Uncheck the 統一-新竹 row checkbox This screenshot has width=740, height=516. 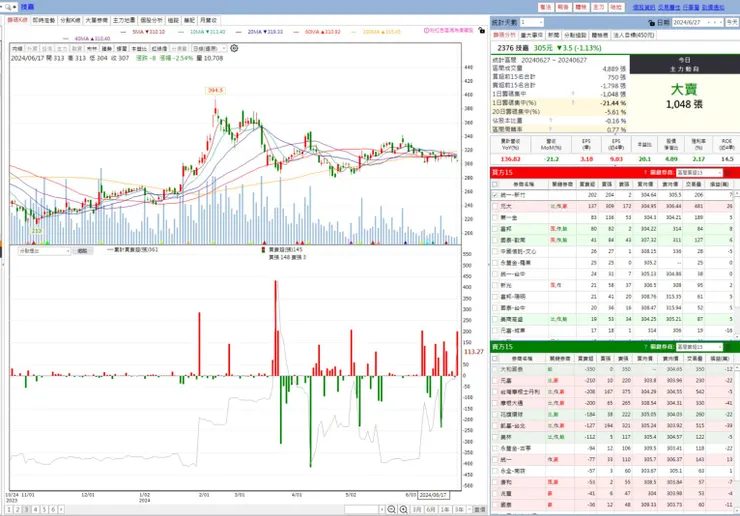point(495,195)
